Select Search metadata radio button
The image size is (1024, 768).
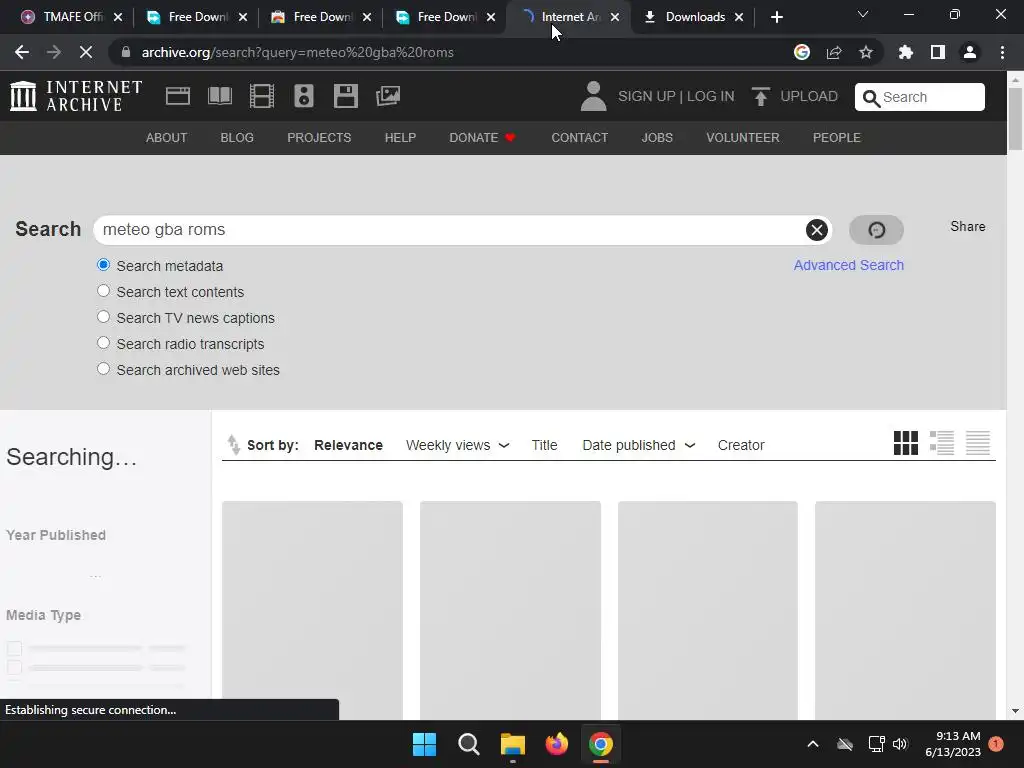click(103, 264)
